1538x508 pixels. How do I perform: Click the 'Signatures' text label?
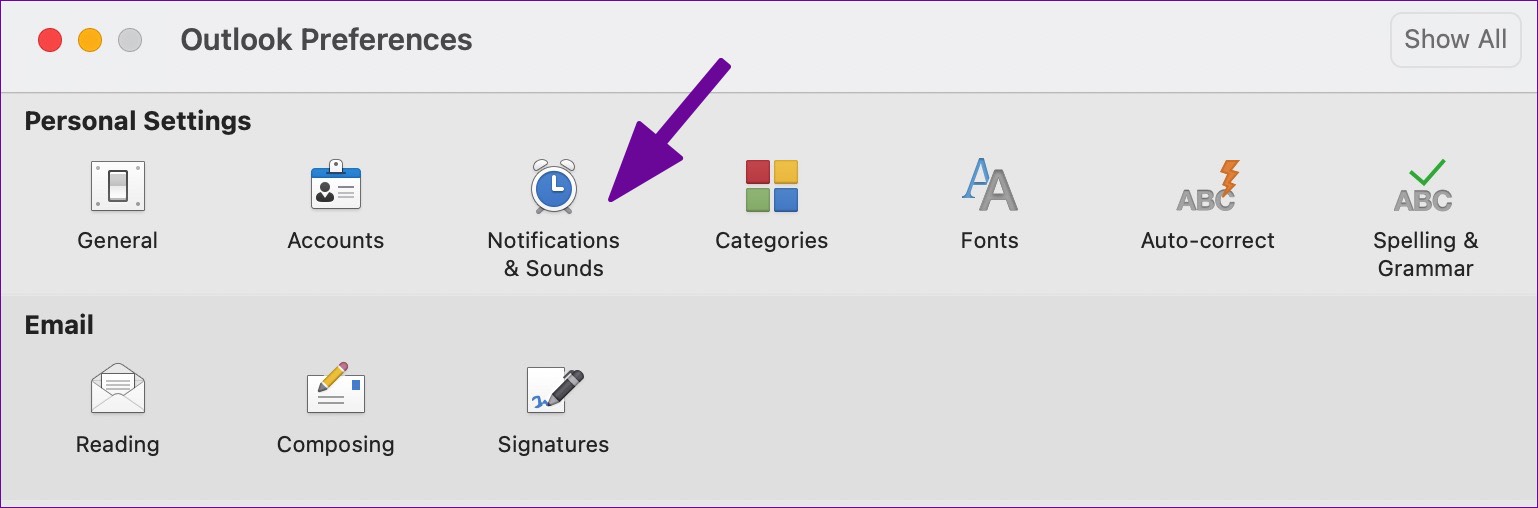pyautogui.click(x=554, y=444)
